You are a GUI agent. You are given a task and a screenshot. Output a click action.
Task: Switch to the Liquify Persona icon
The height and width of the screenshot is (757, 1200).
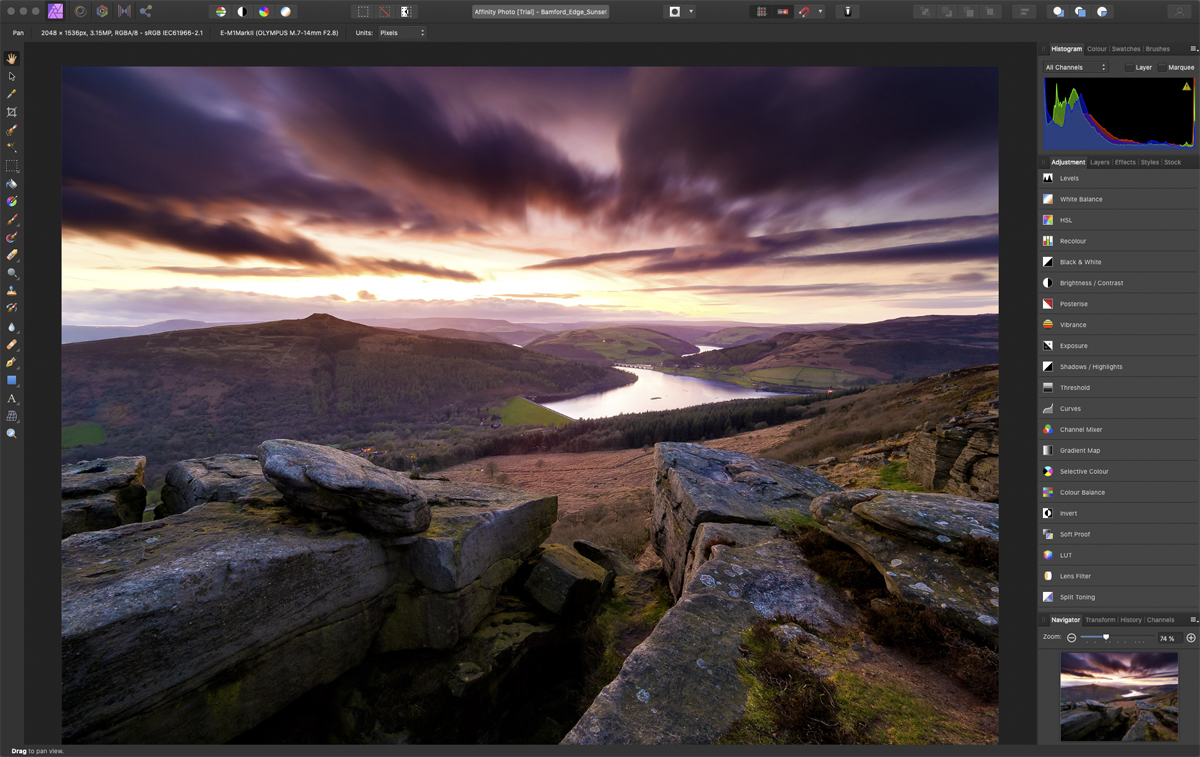coord(80,12)
